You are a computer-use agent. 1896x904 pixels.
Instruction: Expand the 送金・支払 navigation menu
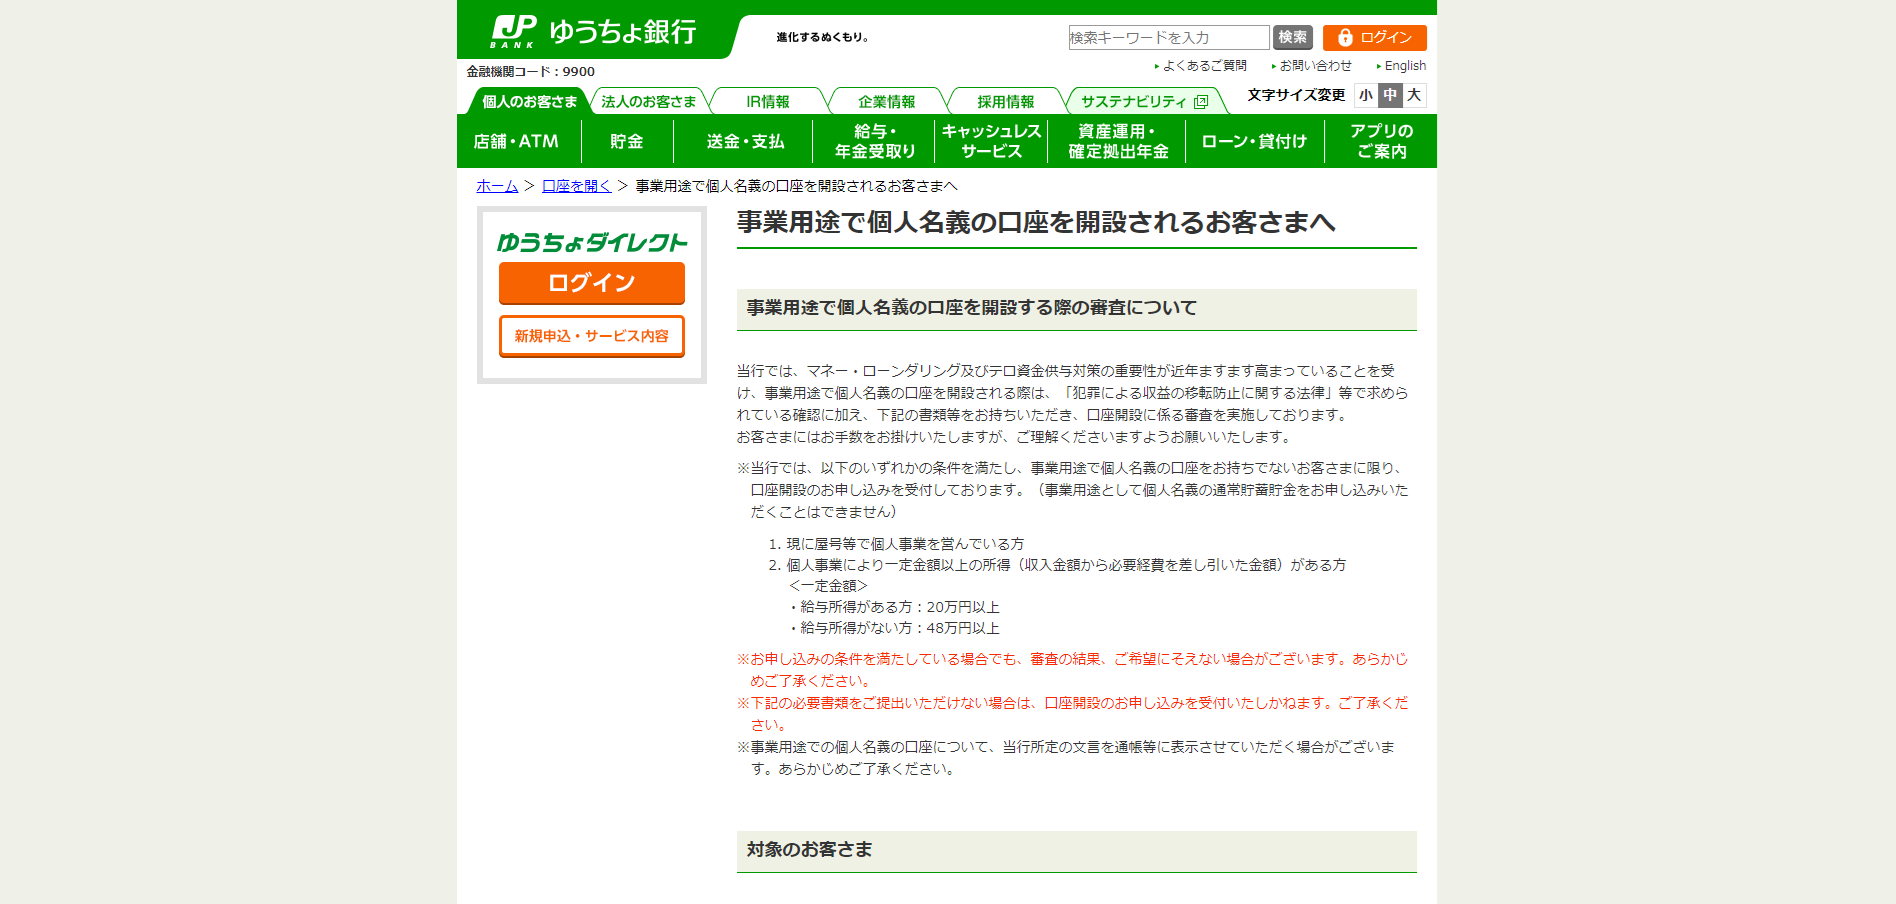click(x=745, y=141)
